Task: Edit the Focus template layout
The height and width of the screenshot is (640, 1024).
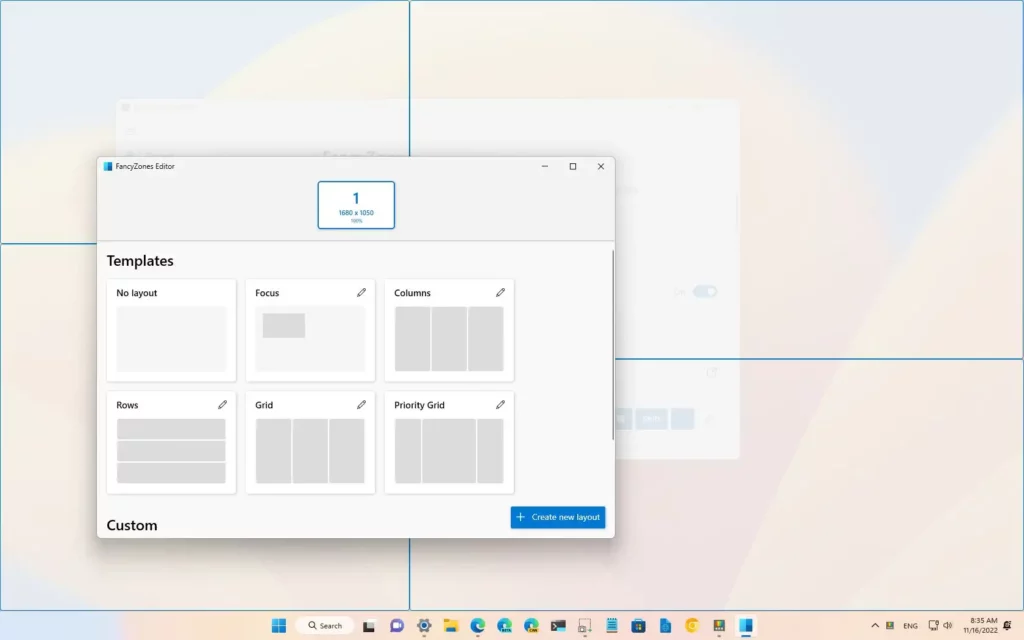Action: tap(361, 293)
